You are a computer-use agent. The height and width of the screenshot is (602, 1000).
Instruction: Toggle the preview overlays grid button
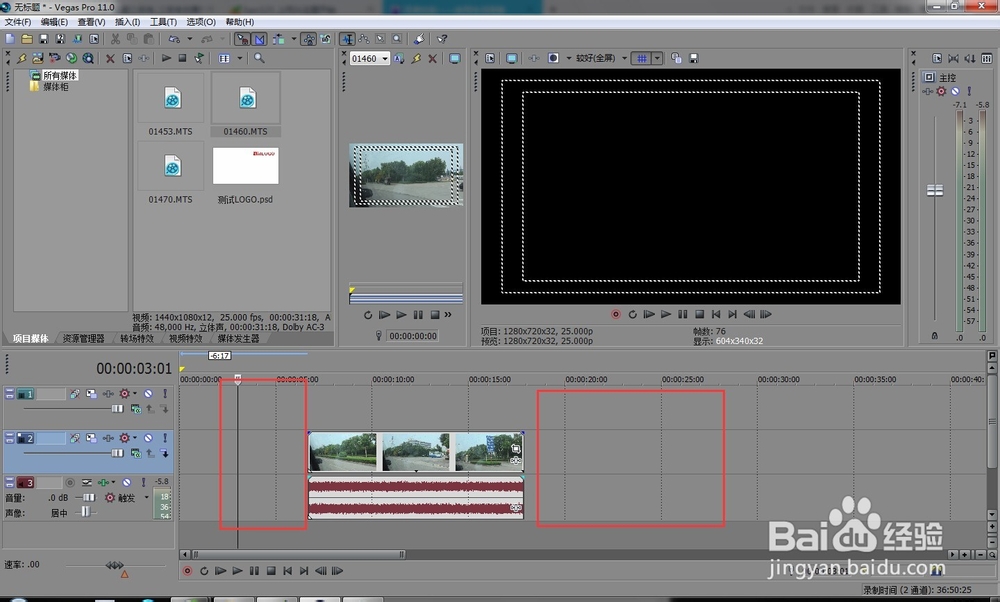(x=641, y=58)
